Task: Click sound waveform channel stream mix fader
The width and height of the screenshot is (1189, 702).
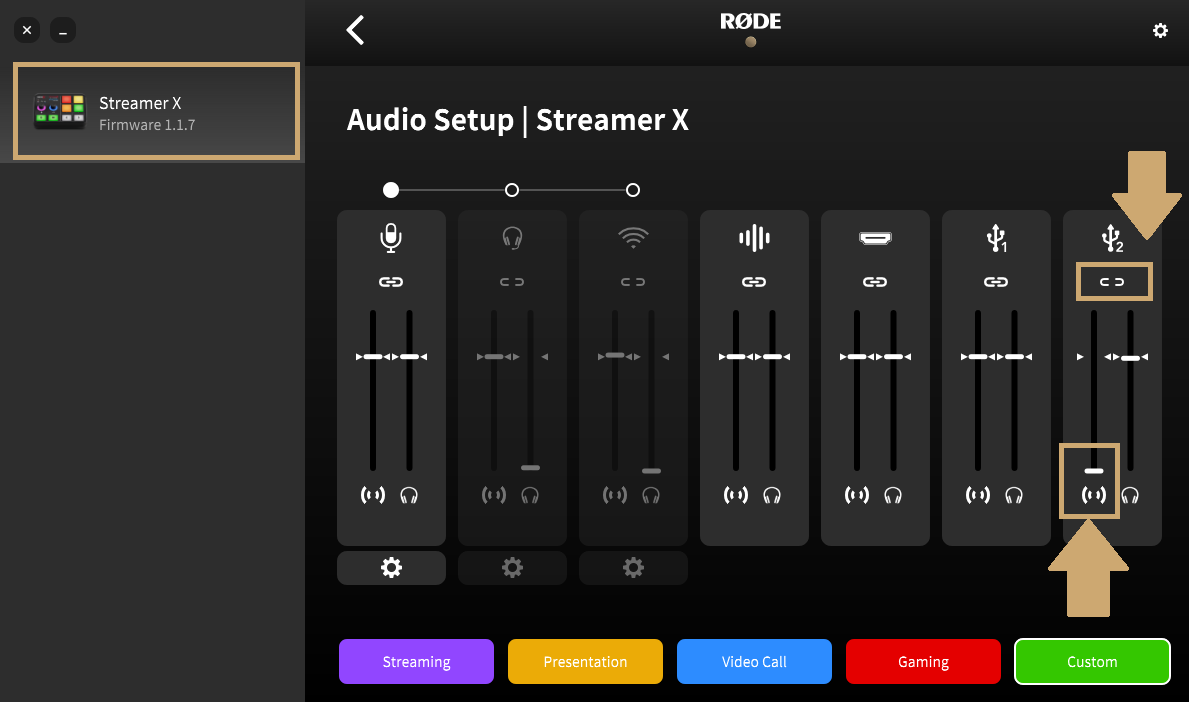Action: point(736,356)
